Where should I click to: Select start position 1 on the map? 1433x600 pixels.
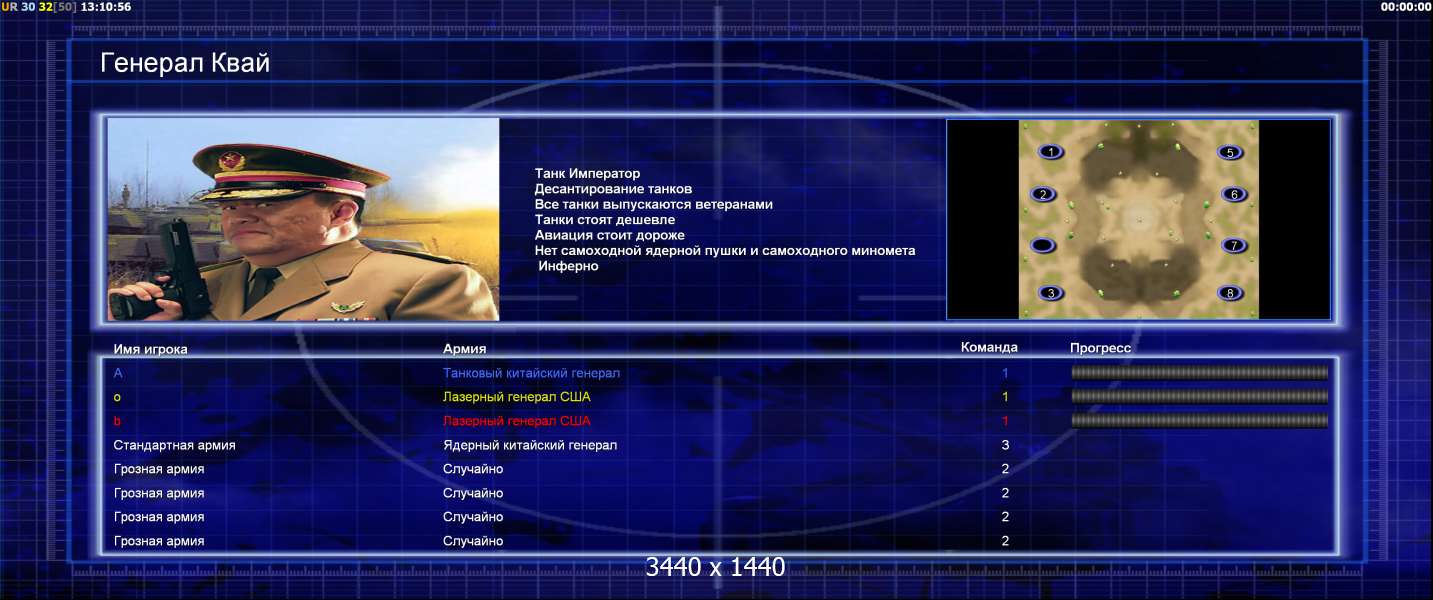[x=1050, y=152]
